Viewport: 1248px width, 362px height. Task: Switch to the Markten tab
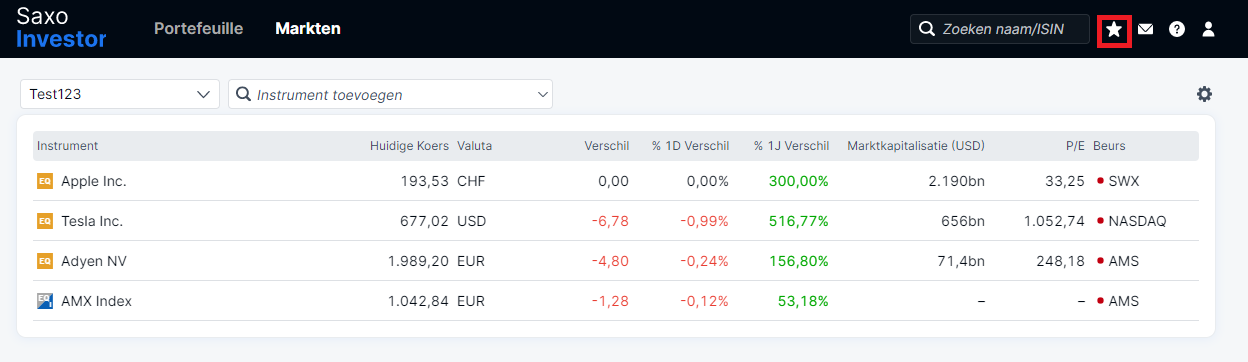[308, 29]
